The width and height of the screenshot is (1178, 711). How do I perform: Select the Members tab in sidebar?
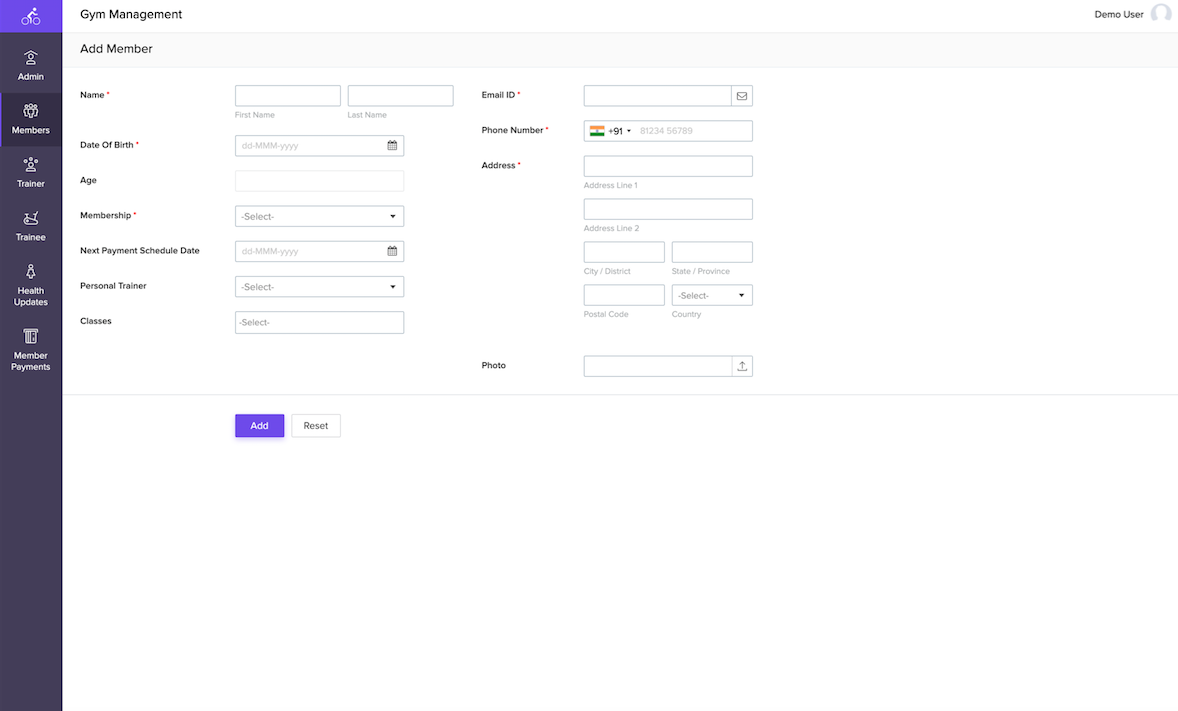coord(31,120)
